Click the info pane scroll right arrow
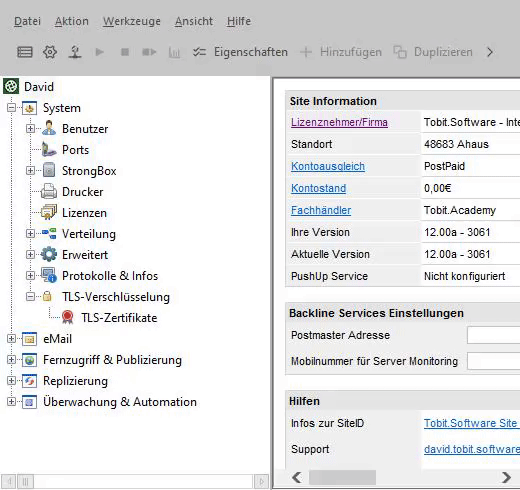The height and width of the screenshot is (490, 520). (506, 477)
